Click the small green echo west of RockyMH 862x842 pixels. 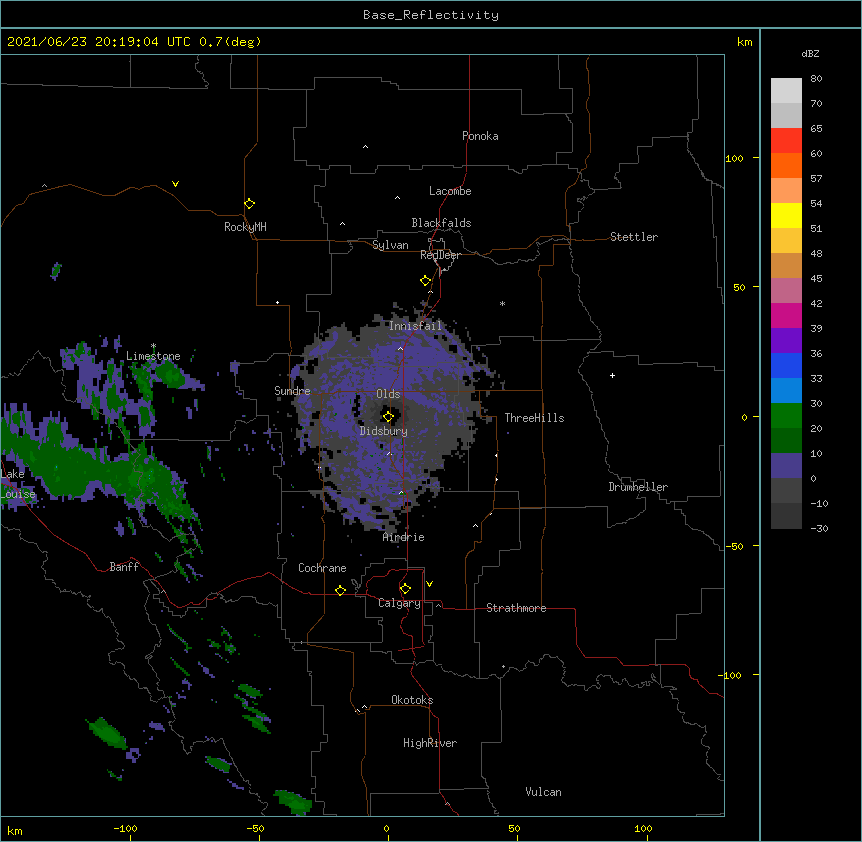(56, 270)
